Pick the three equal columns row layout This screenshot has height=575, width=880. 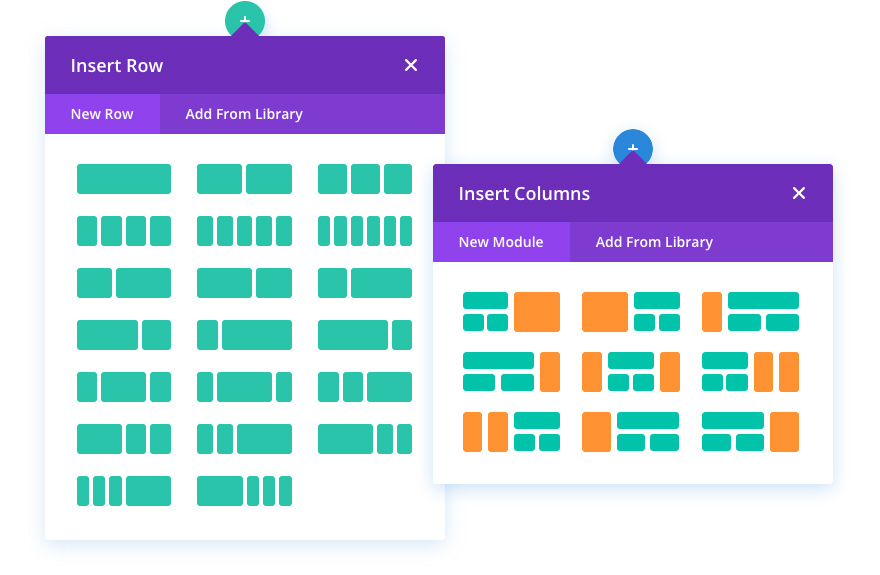(x=365, y=179)
